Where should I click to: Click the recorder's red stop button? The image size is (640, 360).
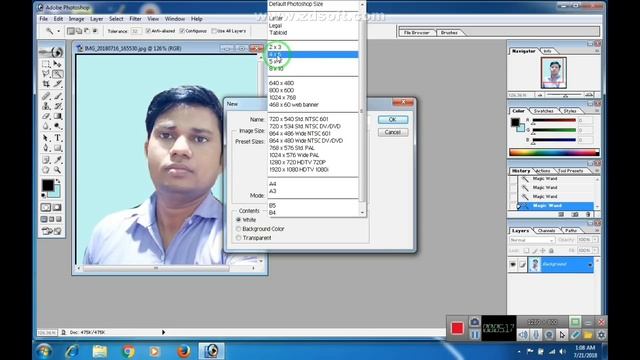pyautogui.click(x=457, y=328)
